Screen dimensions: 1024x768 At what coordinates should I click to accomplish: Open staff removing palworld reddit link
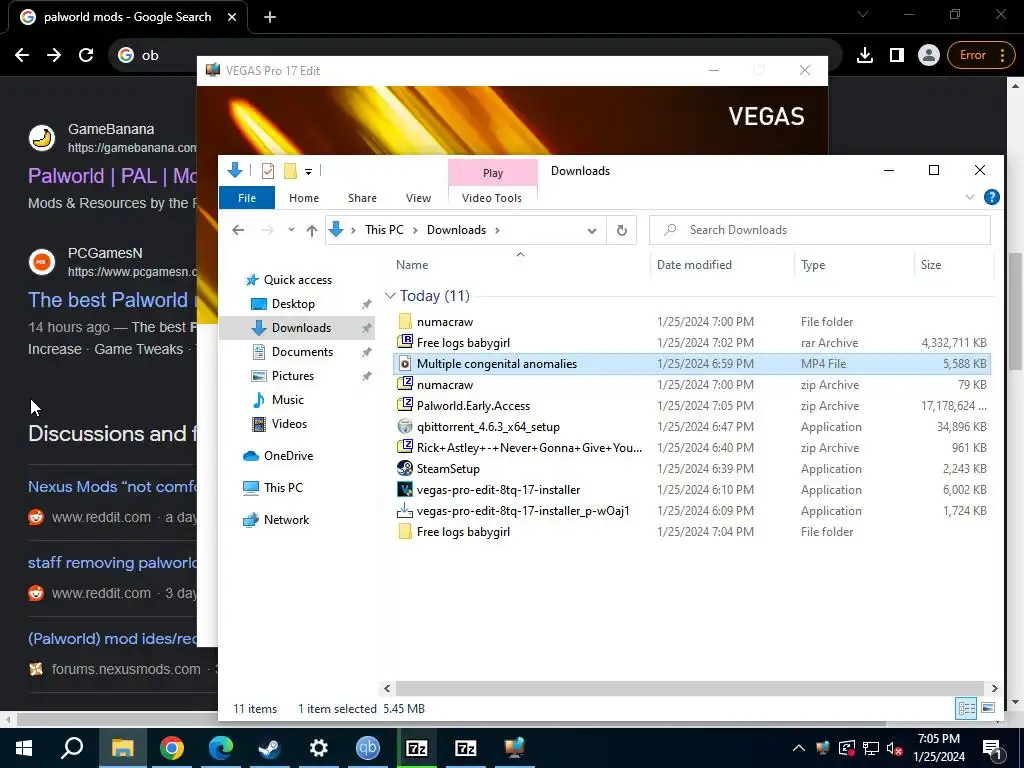[x=112, y=562]
